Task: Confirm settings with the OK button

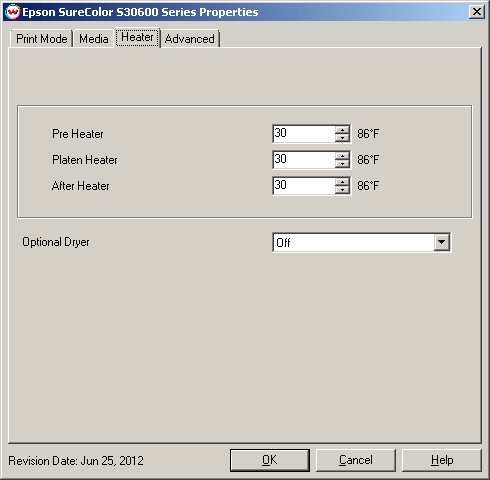Action: pos(270,460)
